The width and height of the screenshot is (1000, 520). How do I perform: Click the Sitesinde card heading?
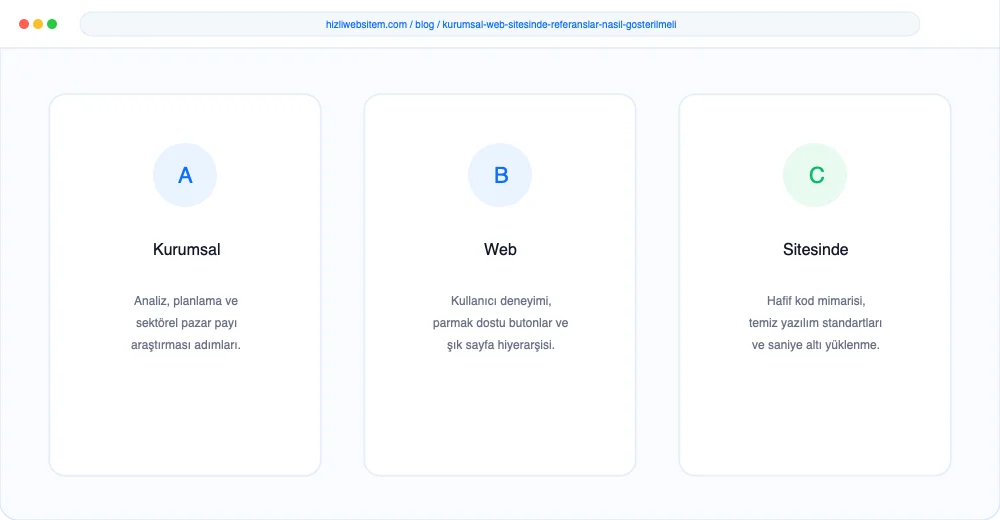pyautogui.click(x=815, y=249)
